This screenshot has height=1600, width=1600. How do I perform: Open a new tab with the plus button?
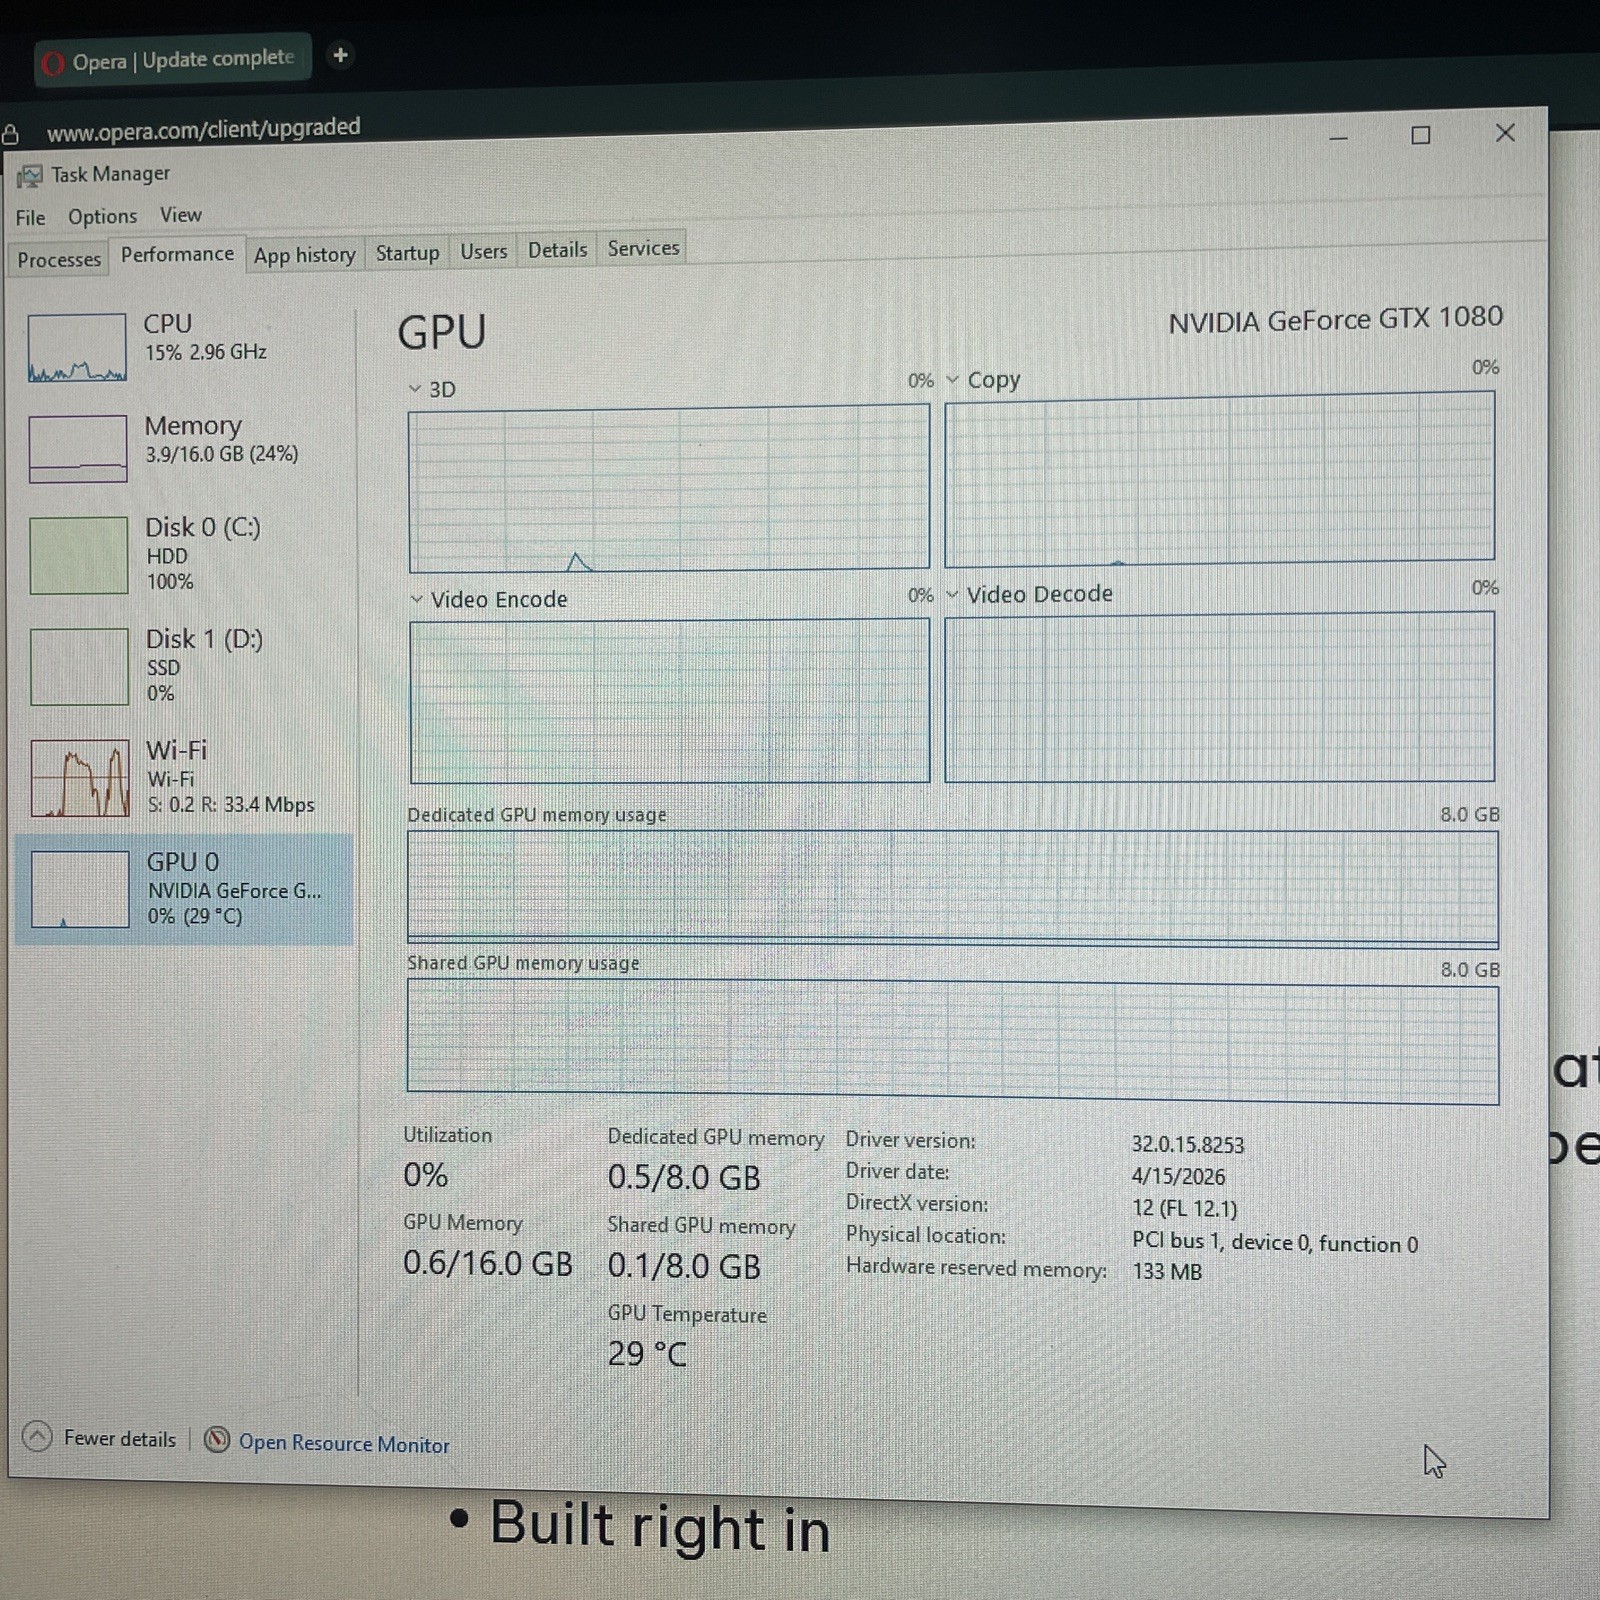[340, 55]
